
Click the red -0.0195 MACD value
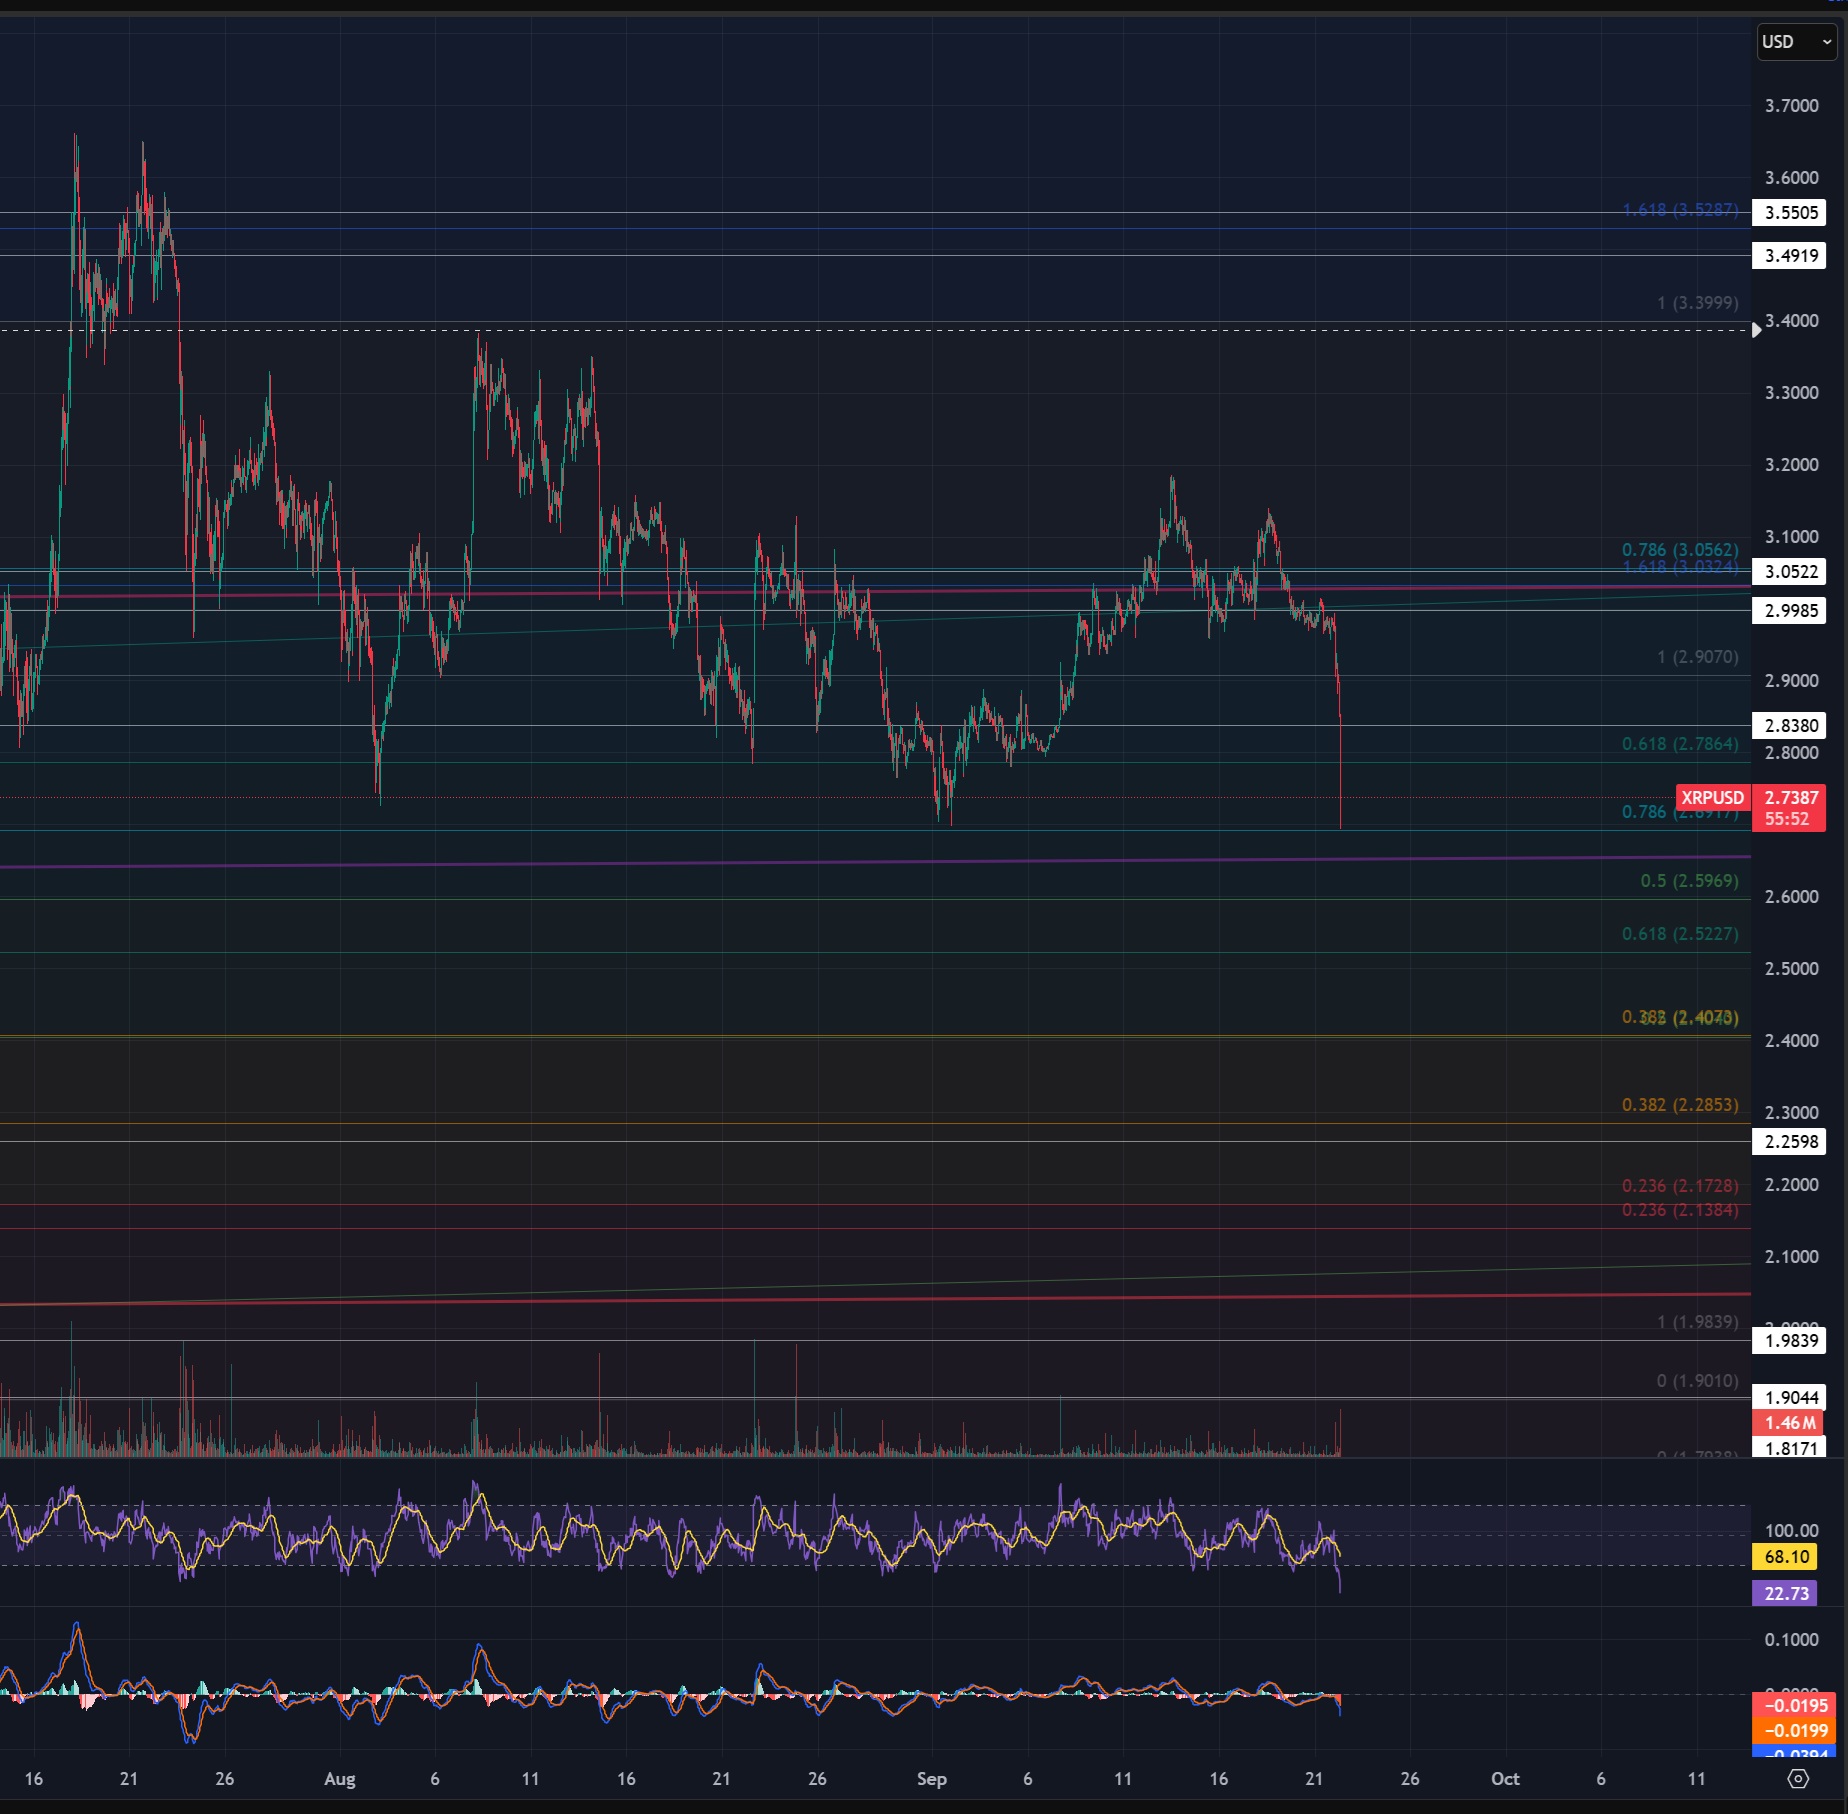pyautogui.click(x=1795, y=1706)
